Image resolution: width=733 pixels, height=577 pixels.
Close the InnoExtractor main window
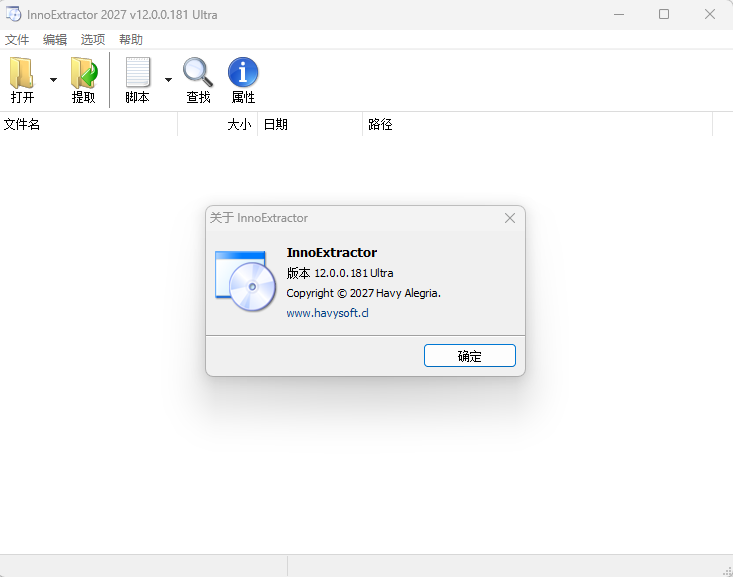tap(710, 14)
